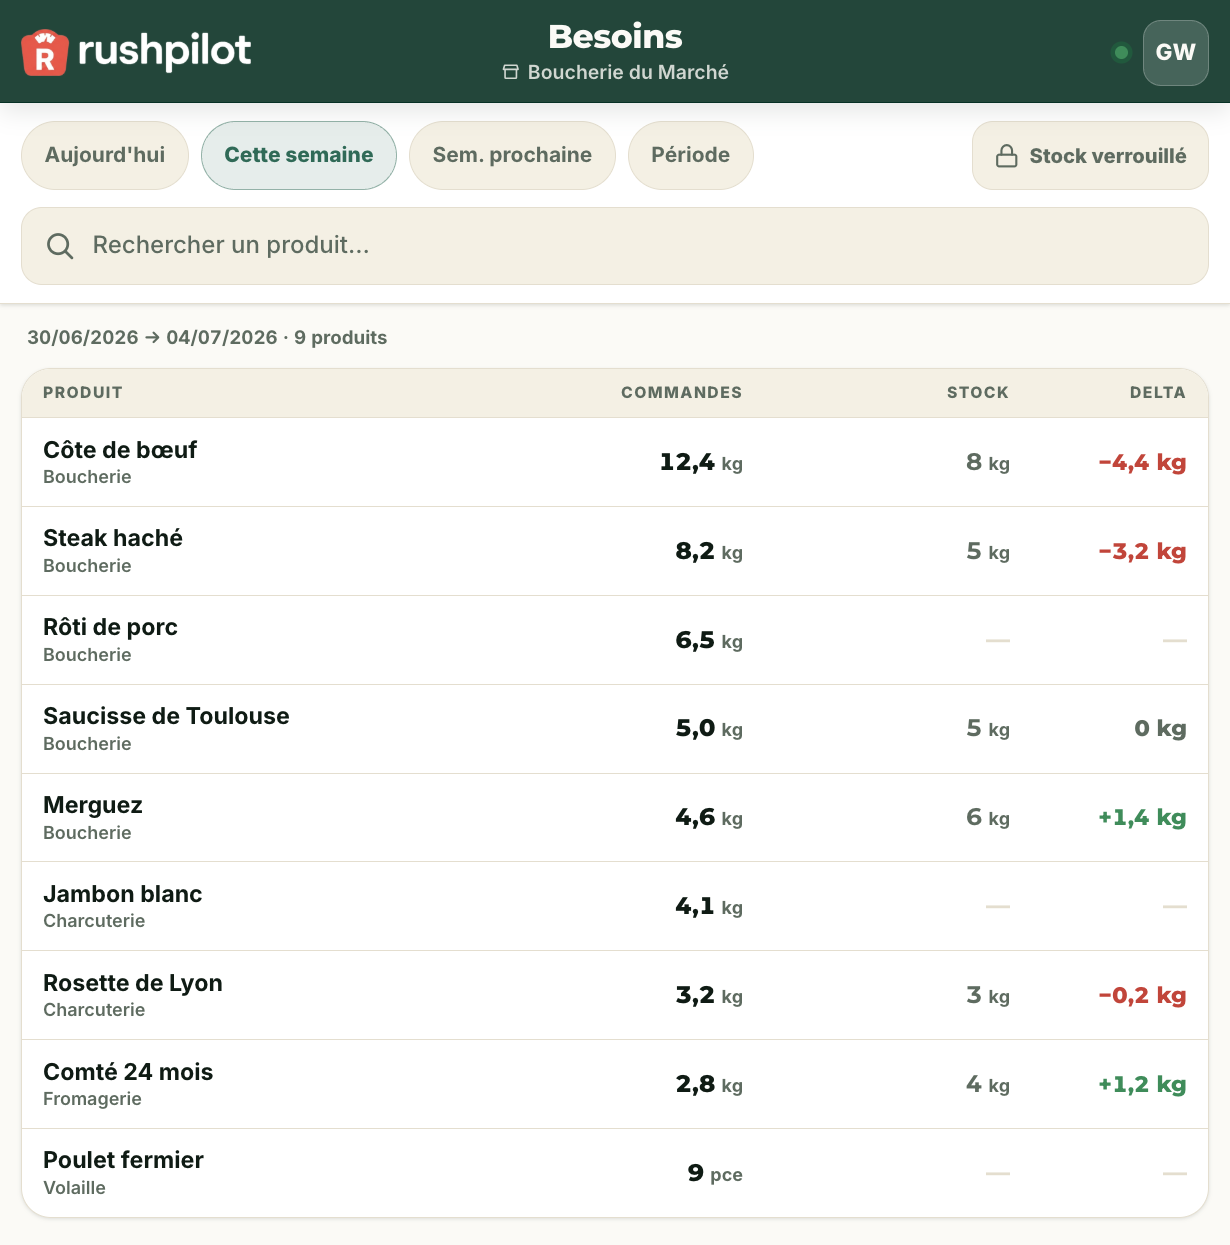Choose the Période tab

[x=690, y=155]
